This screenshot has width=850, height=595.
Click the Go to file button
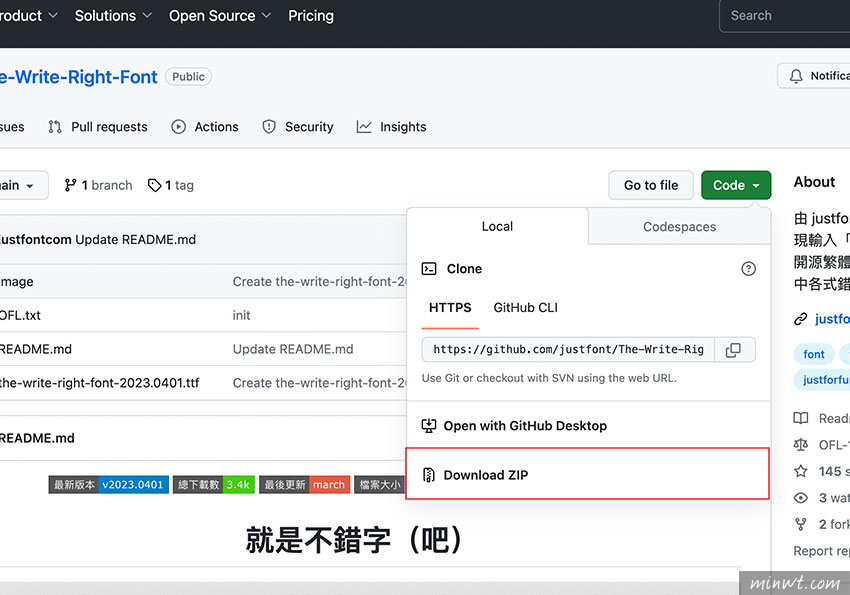click(651, 185)
